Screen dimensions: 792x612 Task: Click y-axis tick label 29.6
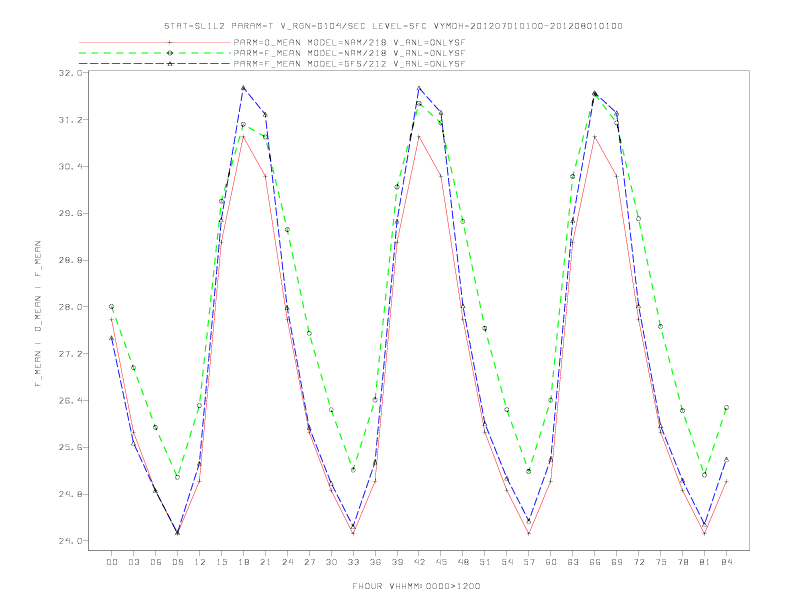[70, 214]
